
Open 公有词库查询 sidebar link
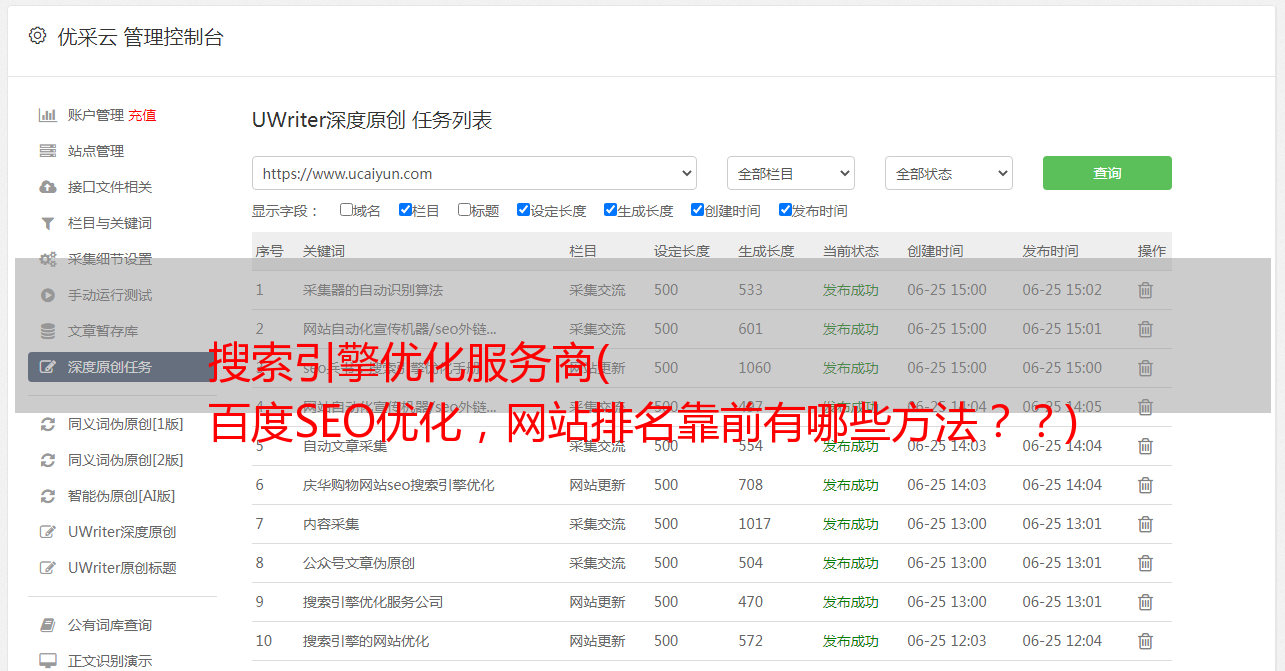pyautogui.click(x=110, y=625)
